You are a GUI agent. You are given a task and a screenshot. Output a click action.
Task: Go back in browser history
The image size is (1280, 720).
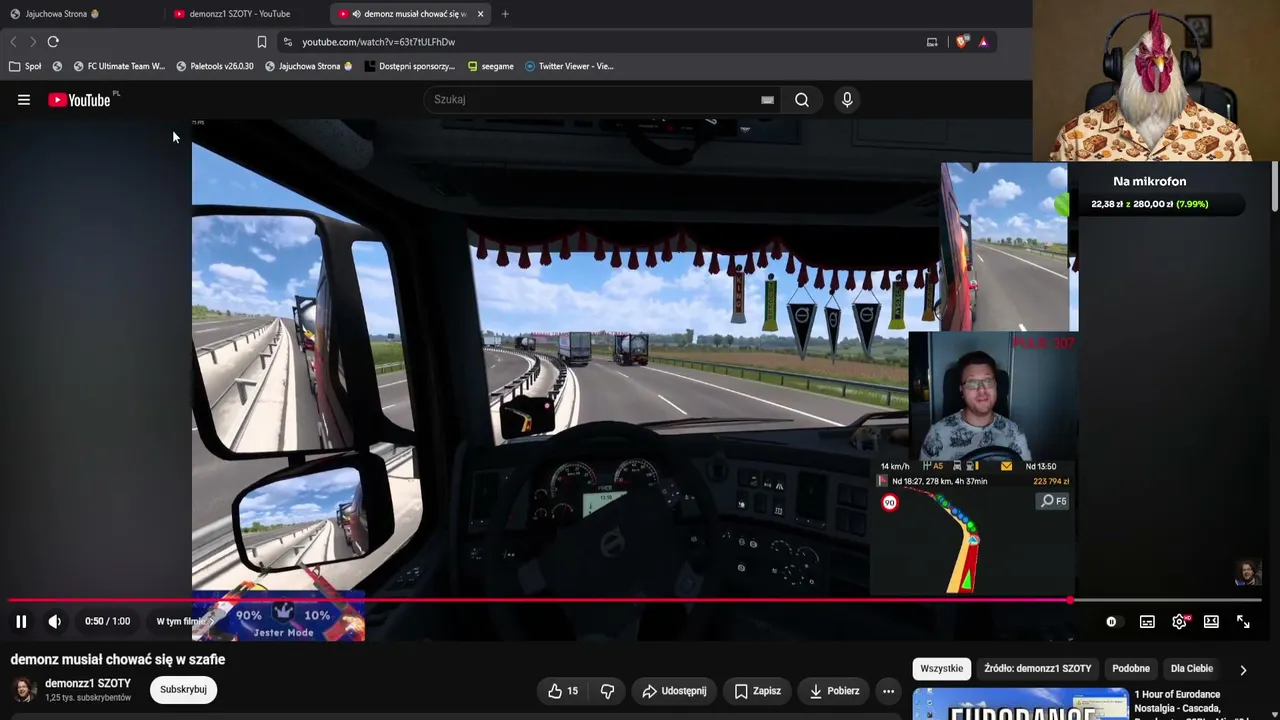13,42
